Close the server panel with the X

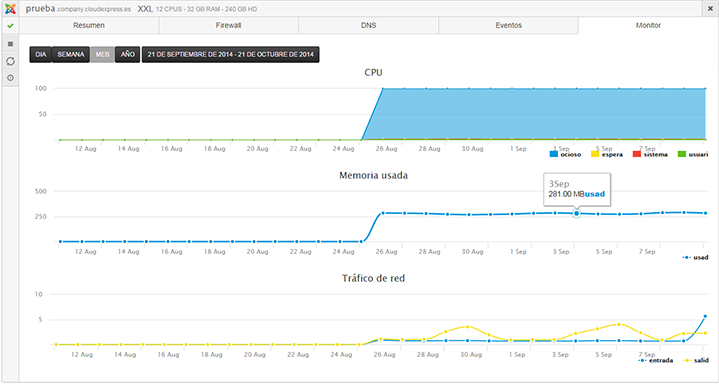click(710, 9)
